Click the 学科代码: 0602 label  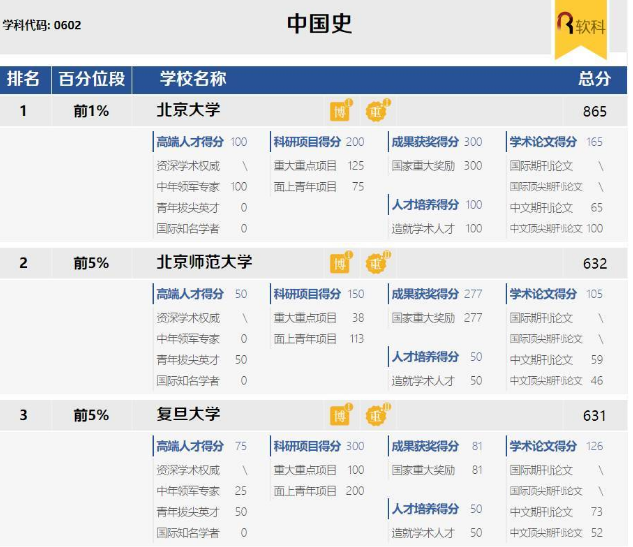pyautogui.click(x=42, y=25)
